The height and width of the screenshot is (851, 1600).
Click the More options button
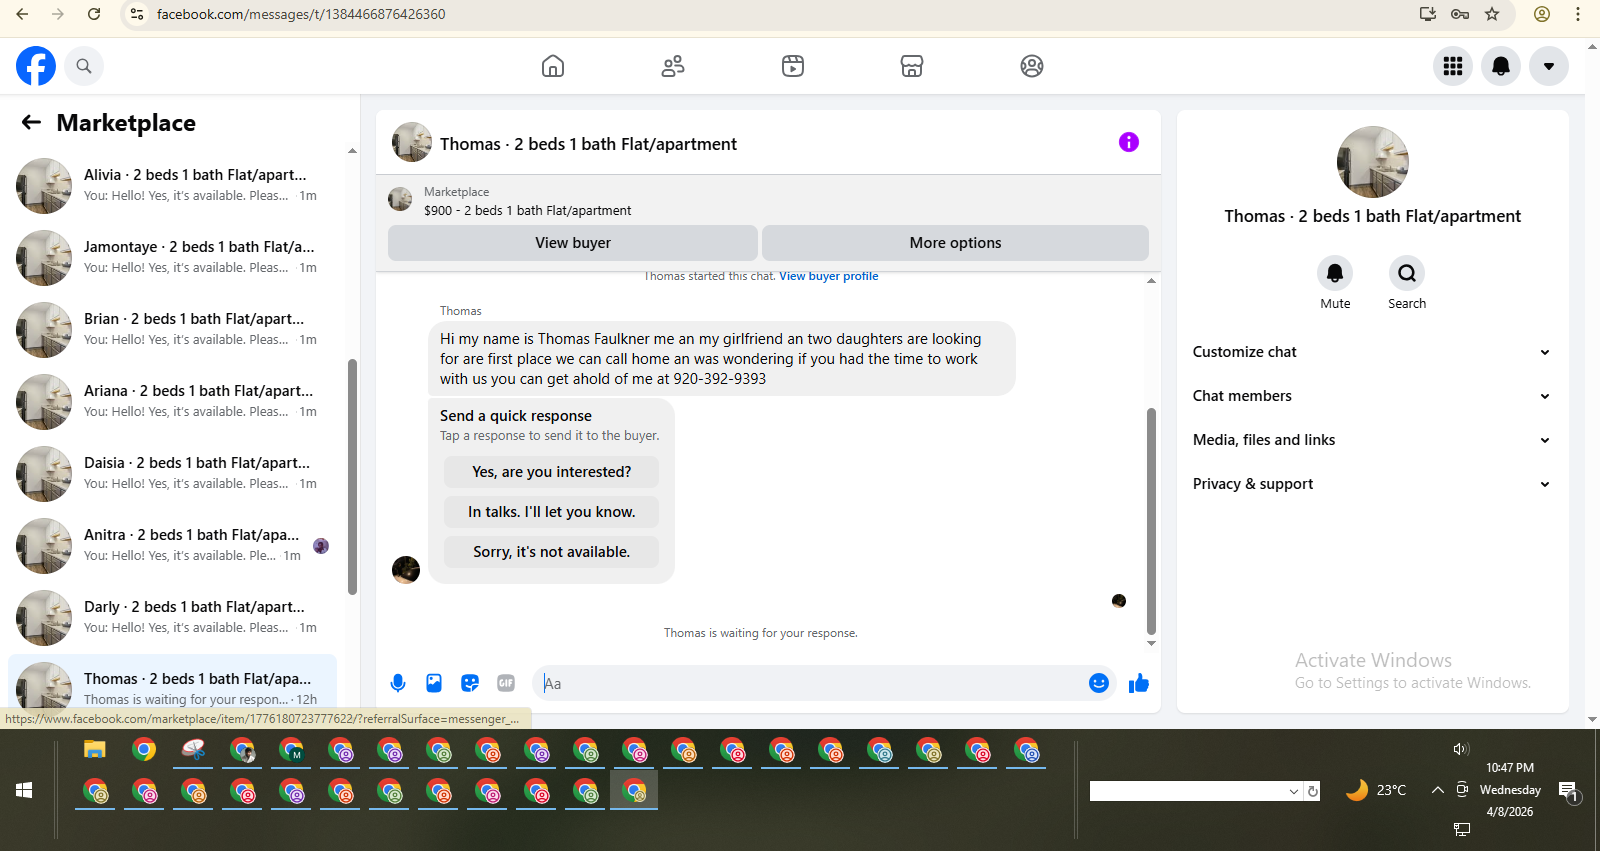coord(955,243)
